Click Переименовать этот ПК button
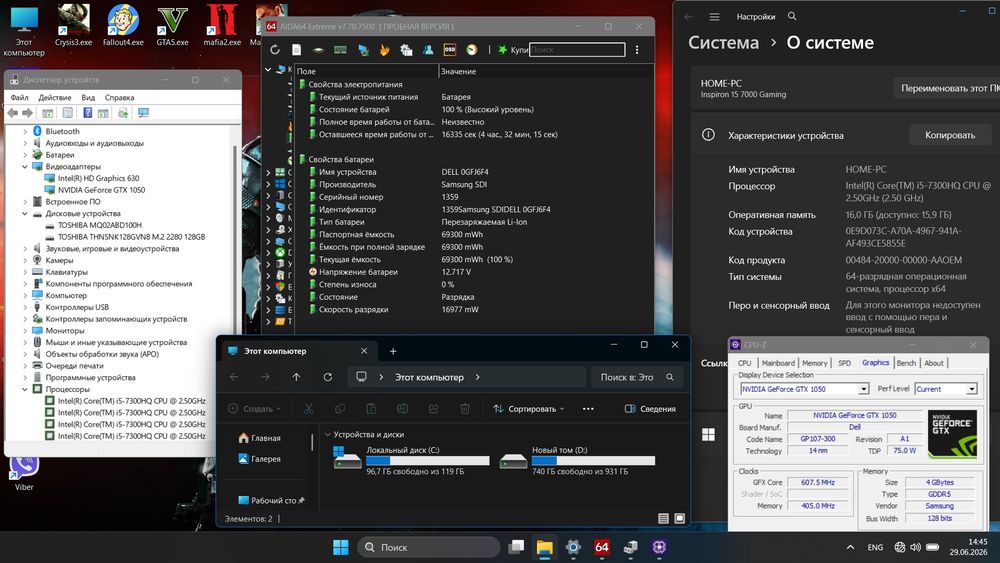This screenshot has height=563, width=1000. pos(947,88)
